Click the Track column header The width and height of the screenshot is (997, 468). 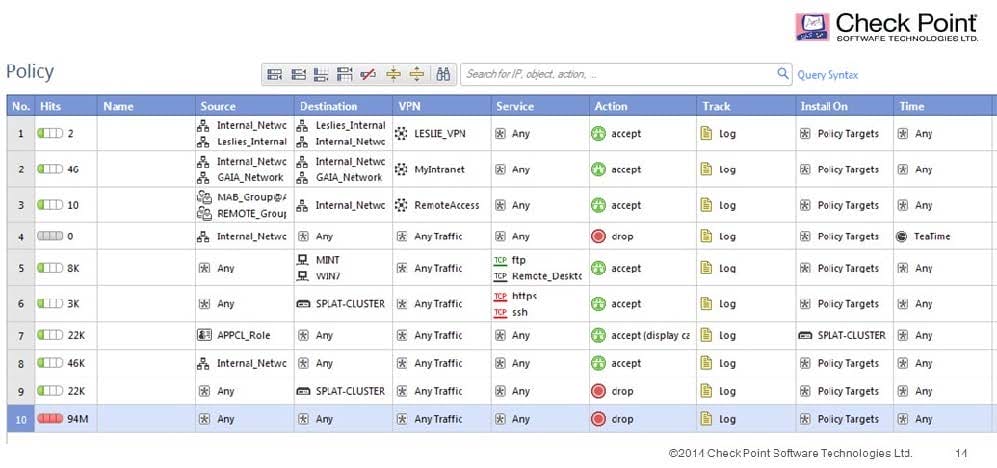click(746, 106)
